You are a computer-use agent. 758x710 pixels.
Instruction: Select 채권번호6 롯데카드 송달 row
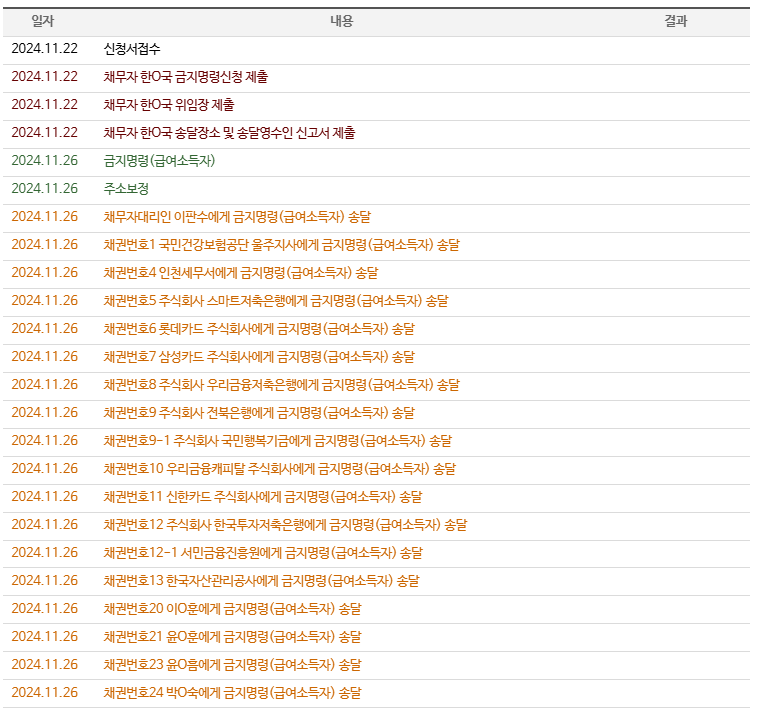pyautogui.click(x=376, y=329)
